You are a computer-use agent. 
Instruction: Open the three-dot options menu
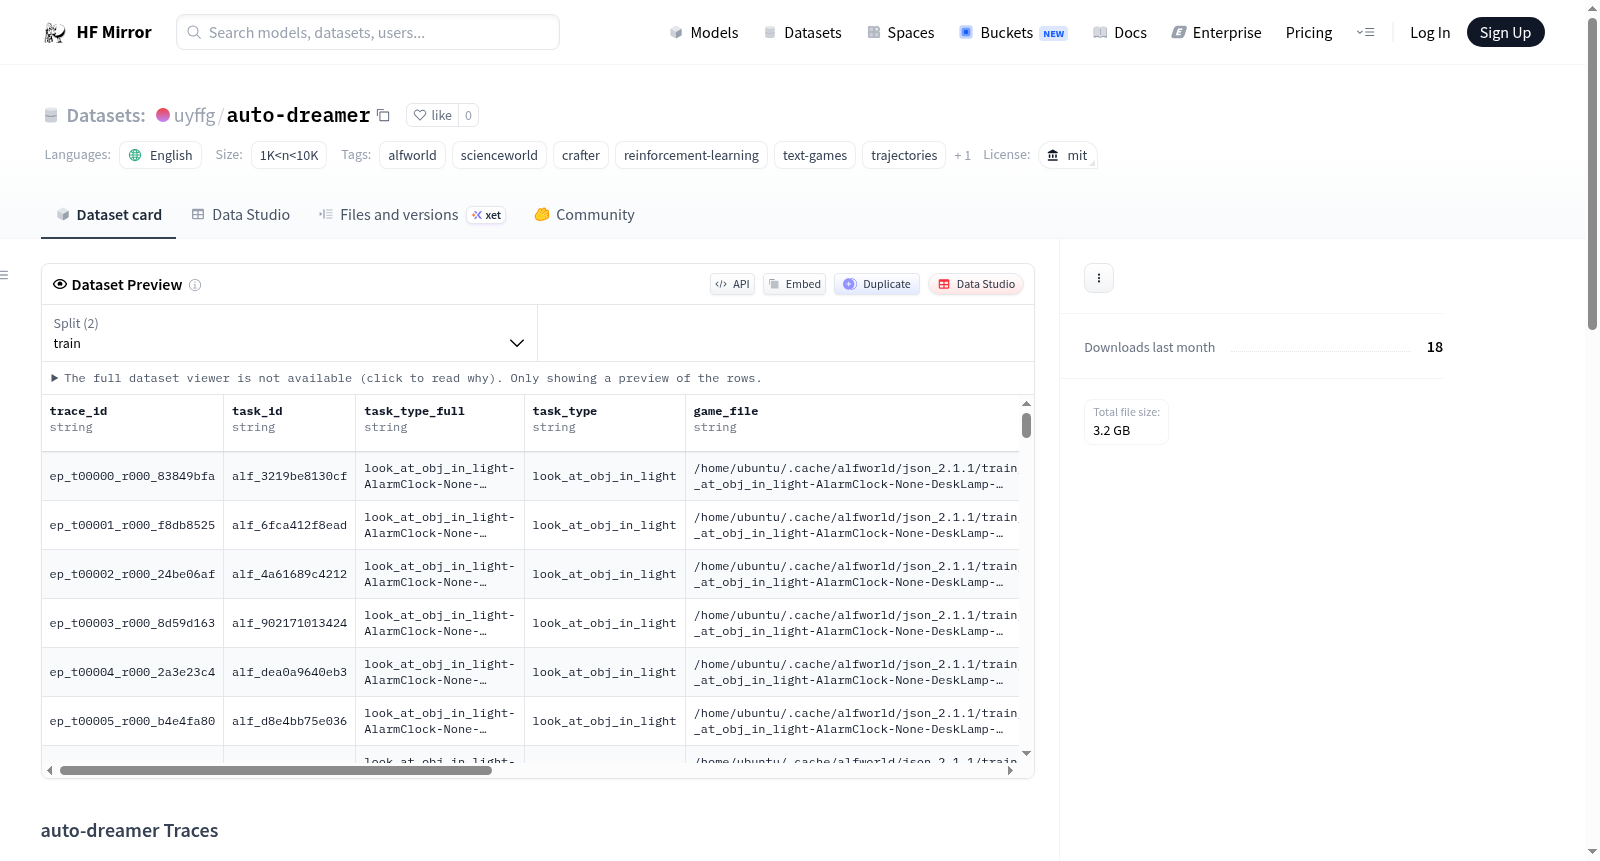click(1099, 278)
